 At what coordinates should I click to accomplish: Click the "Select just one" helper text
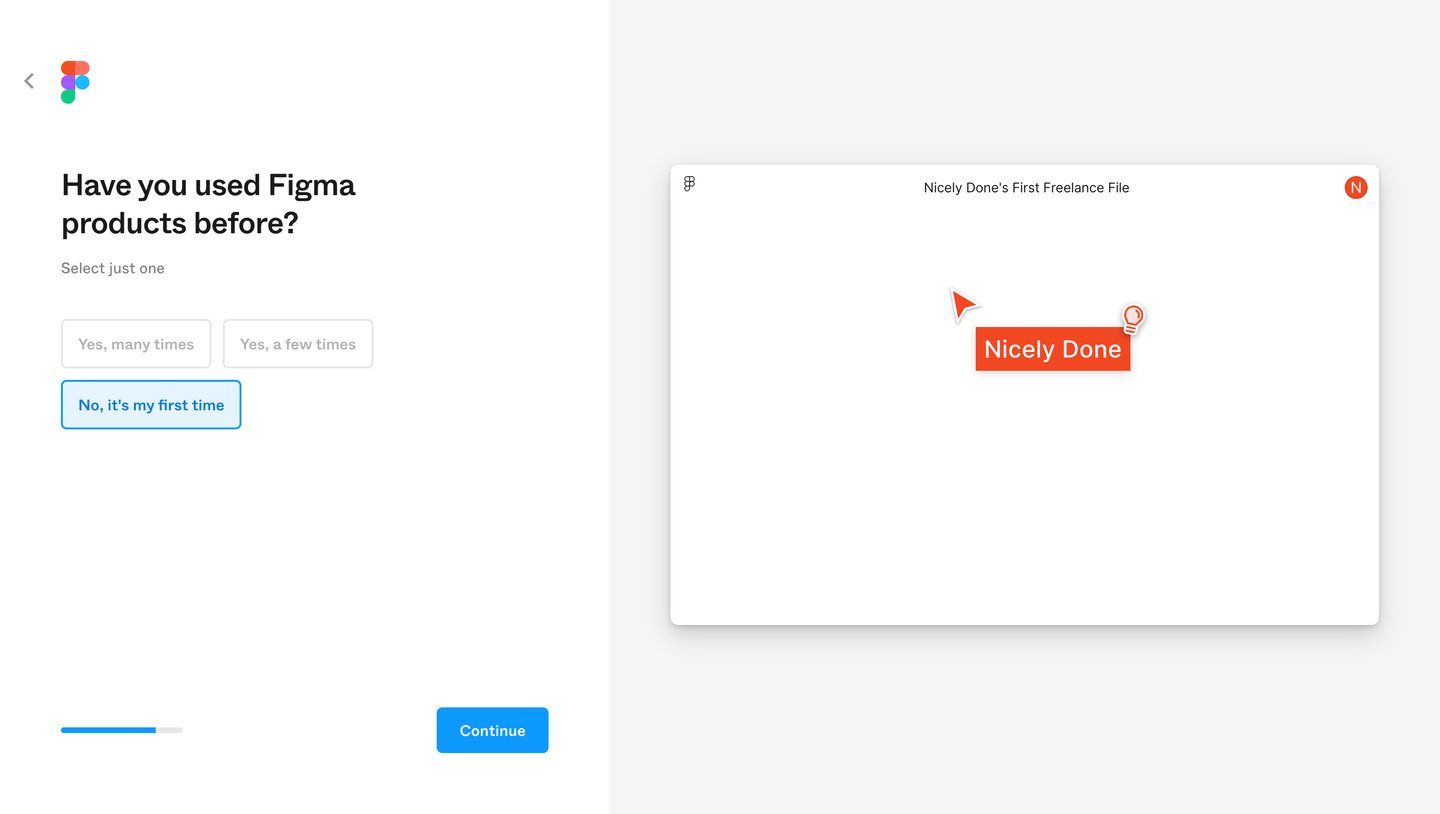[112, 268]
